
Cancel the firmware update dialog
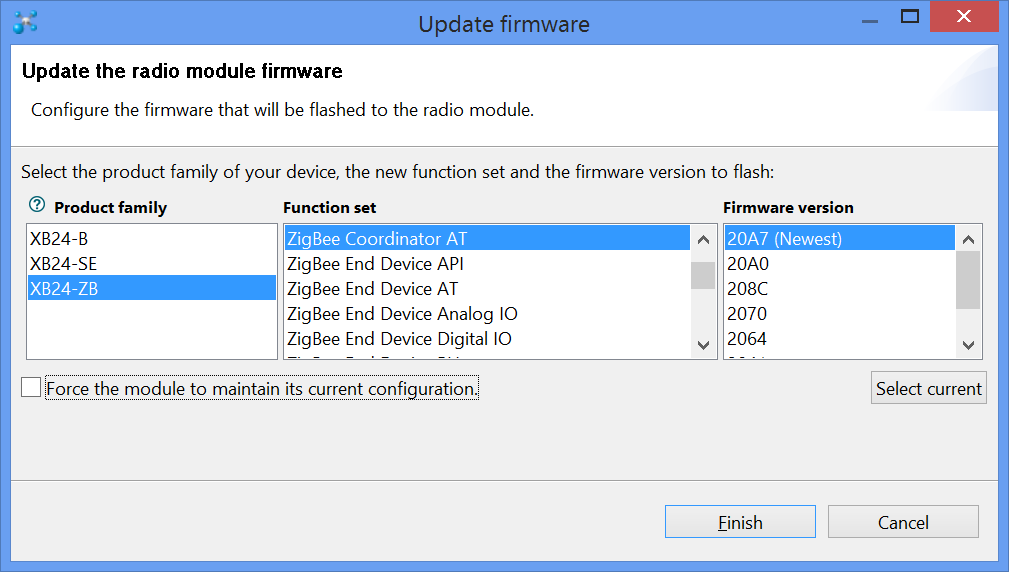[x=902, y=522]
